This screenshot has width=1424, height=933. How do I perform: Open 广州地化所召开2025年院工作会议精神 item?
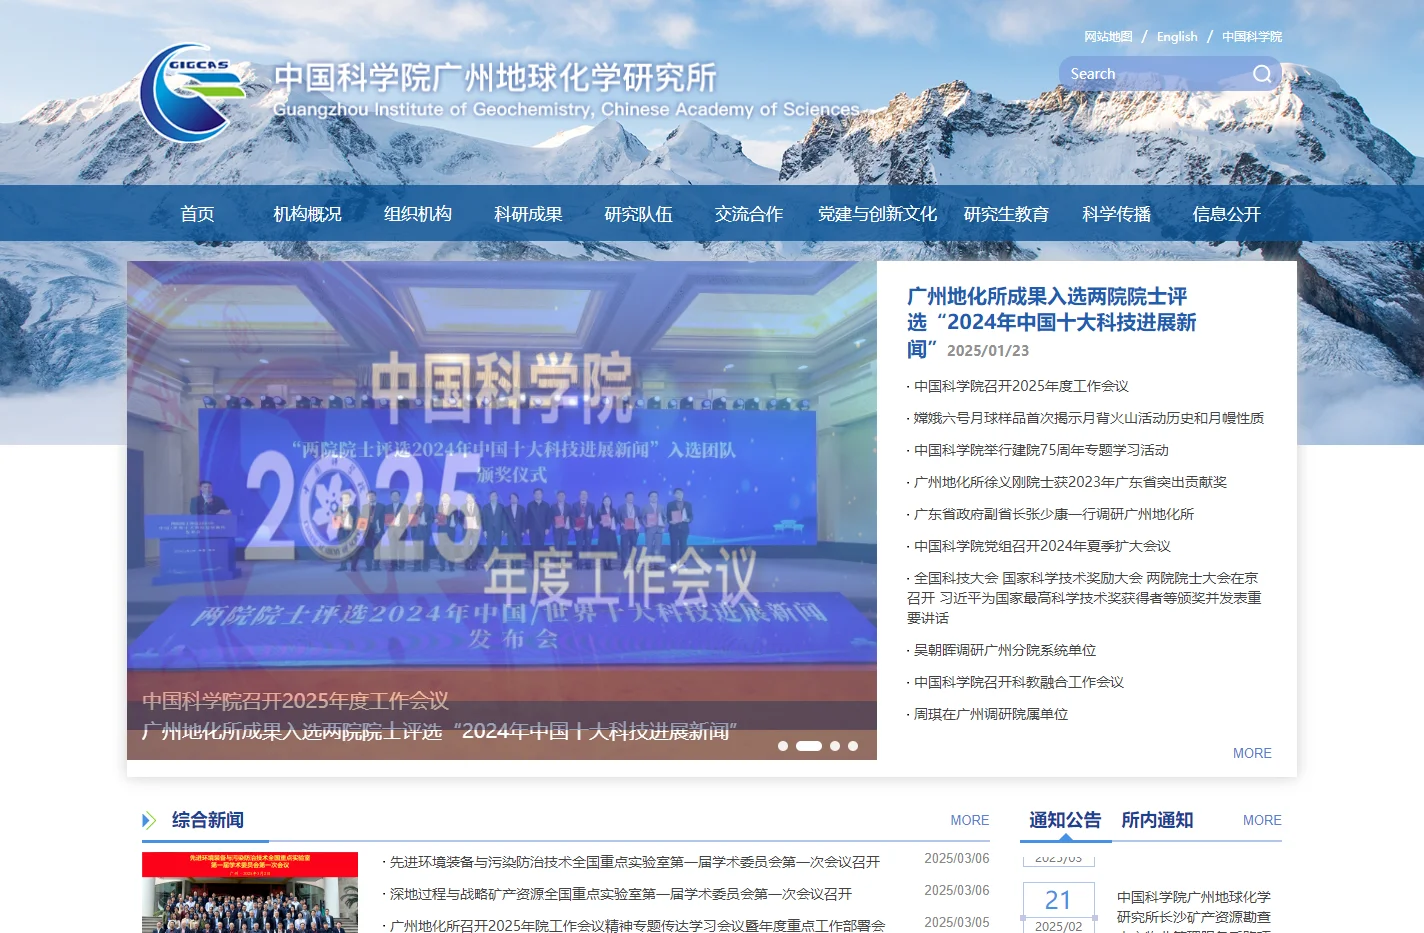(636, 924)
